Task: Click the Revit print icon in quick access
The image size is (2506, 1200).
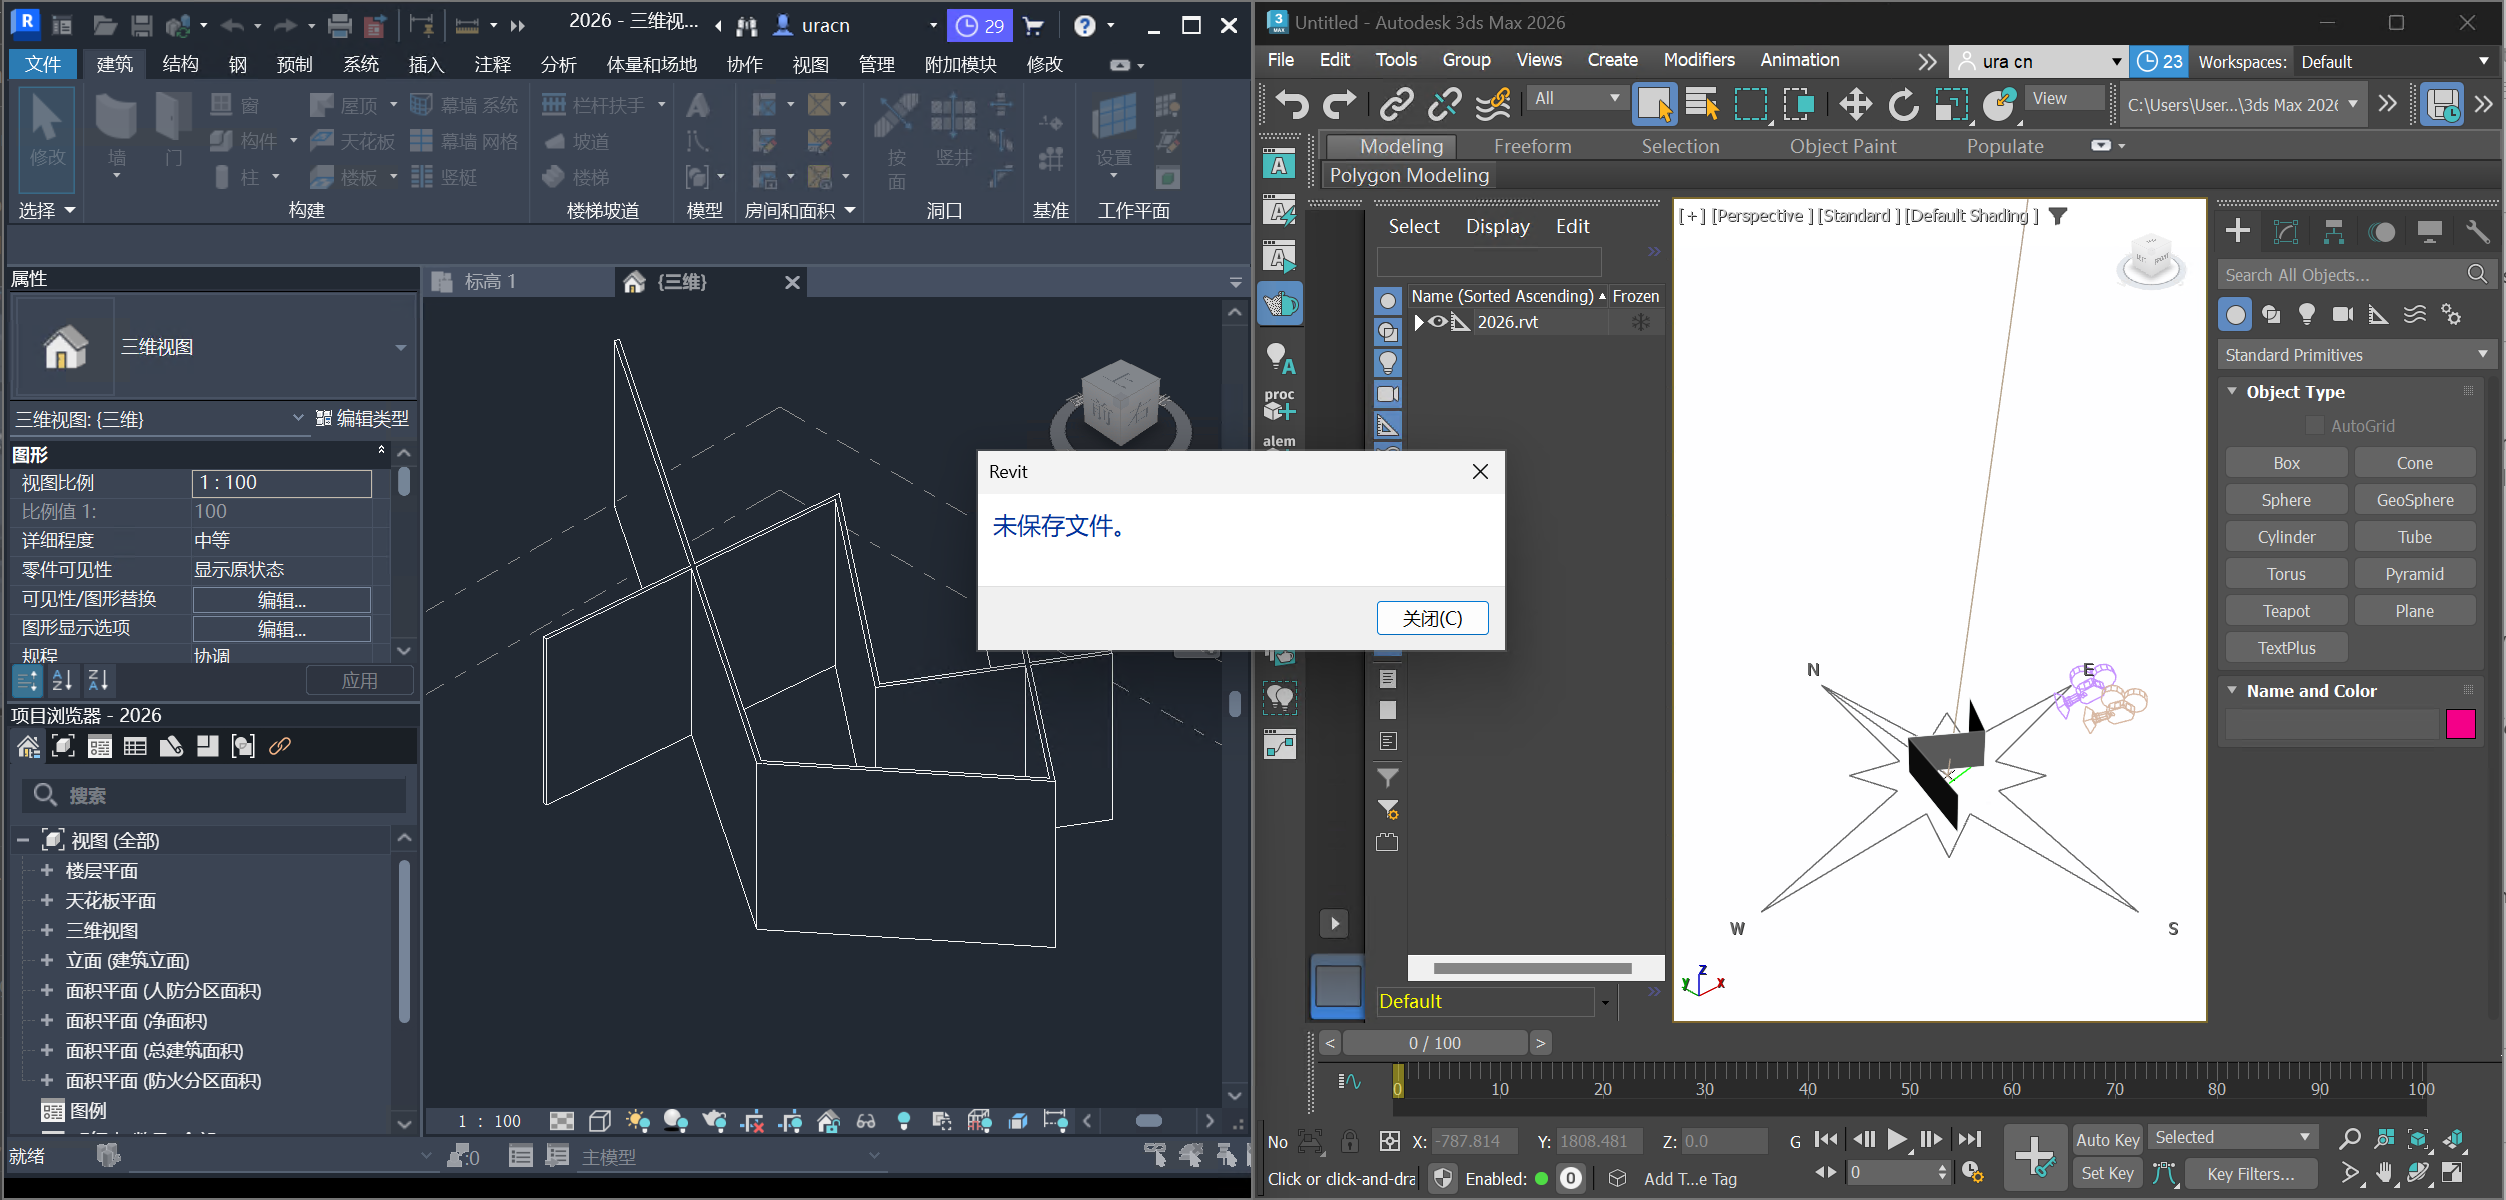Action: tap(340, 25)
